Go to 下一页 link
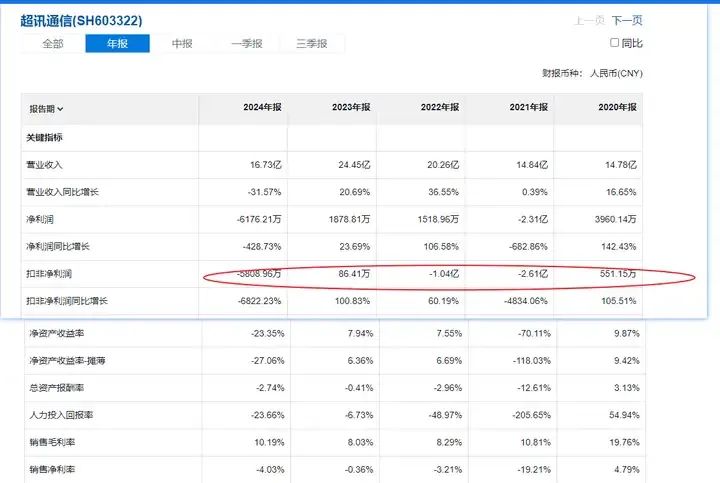This screenshot has width=720, height=483. coord(627,20)
